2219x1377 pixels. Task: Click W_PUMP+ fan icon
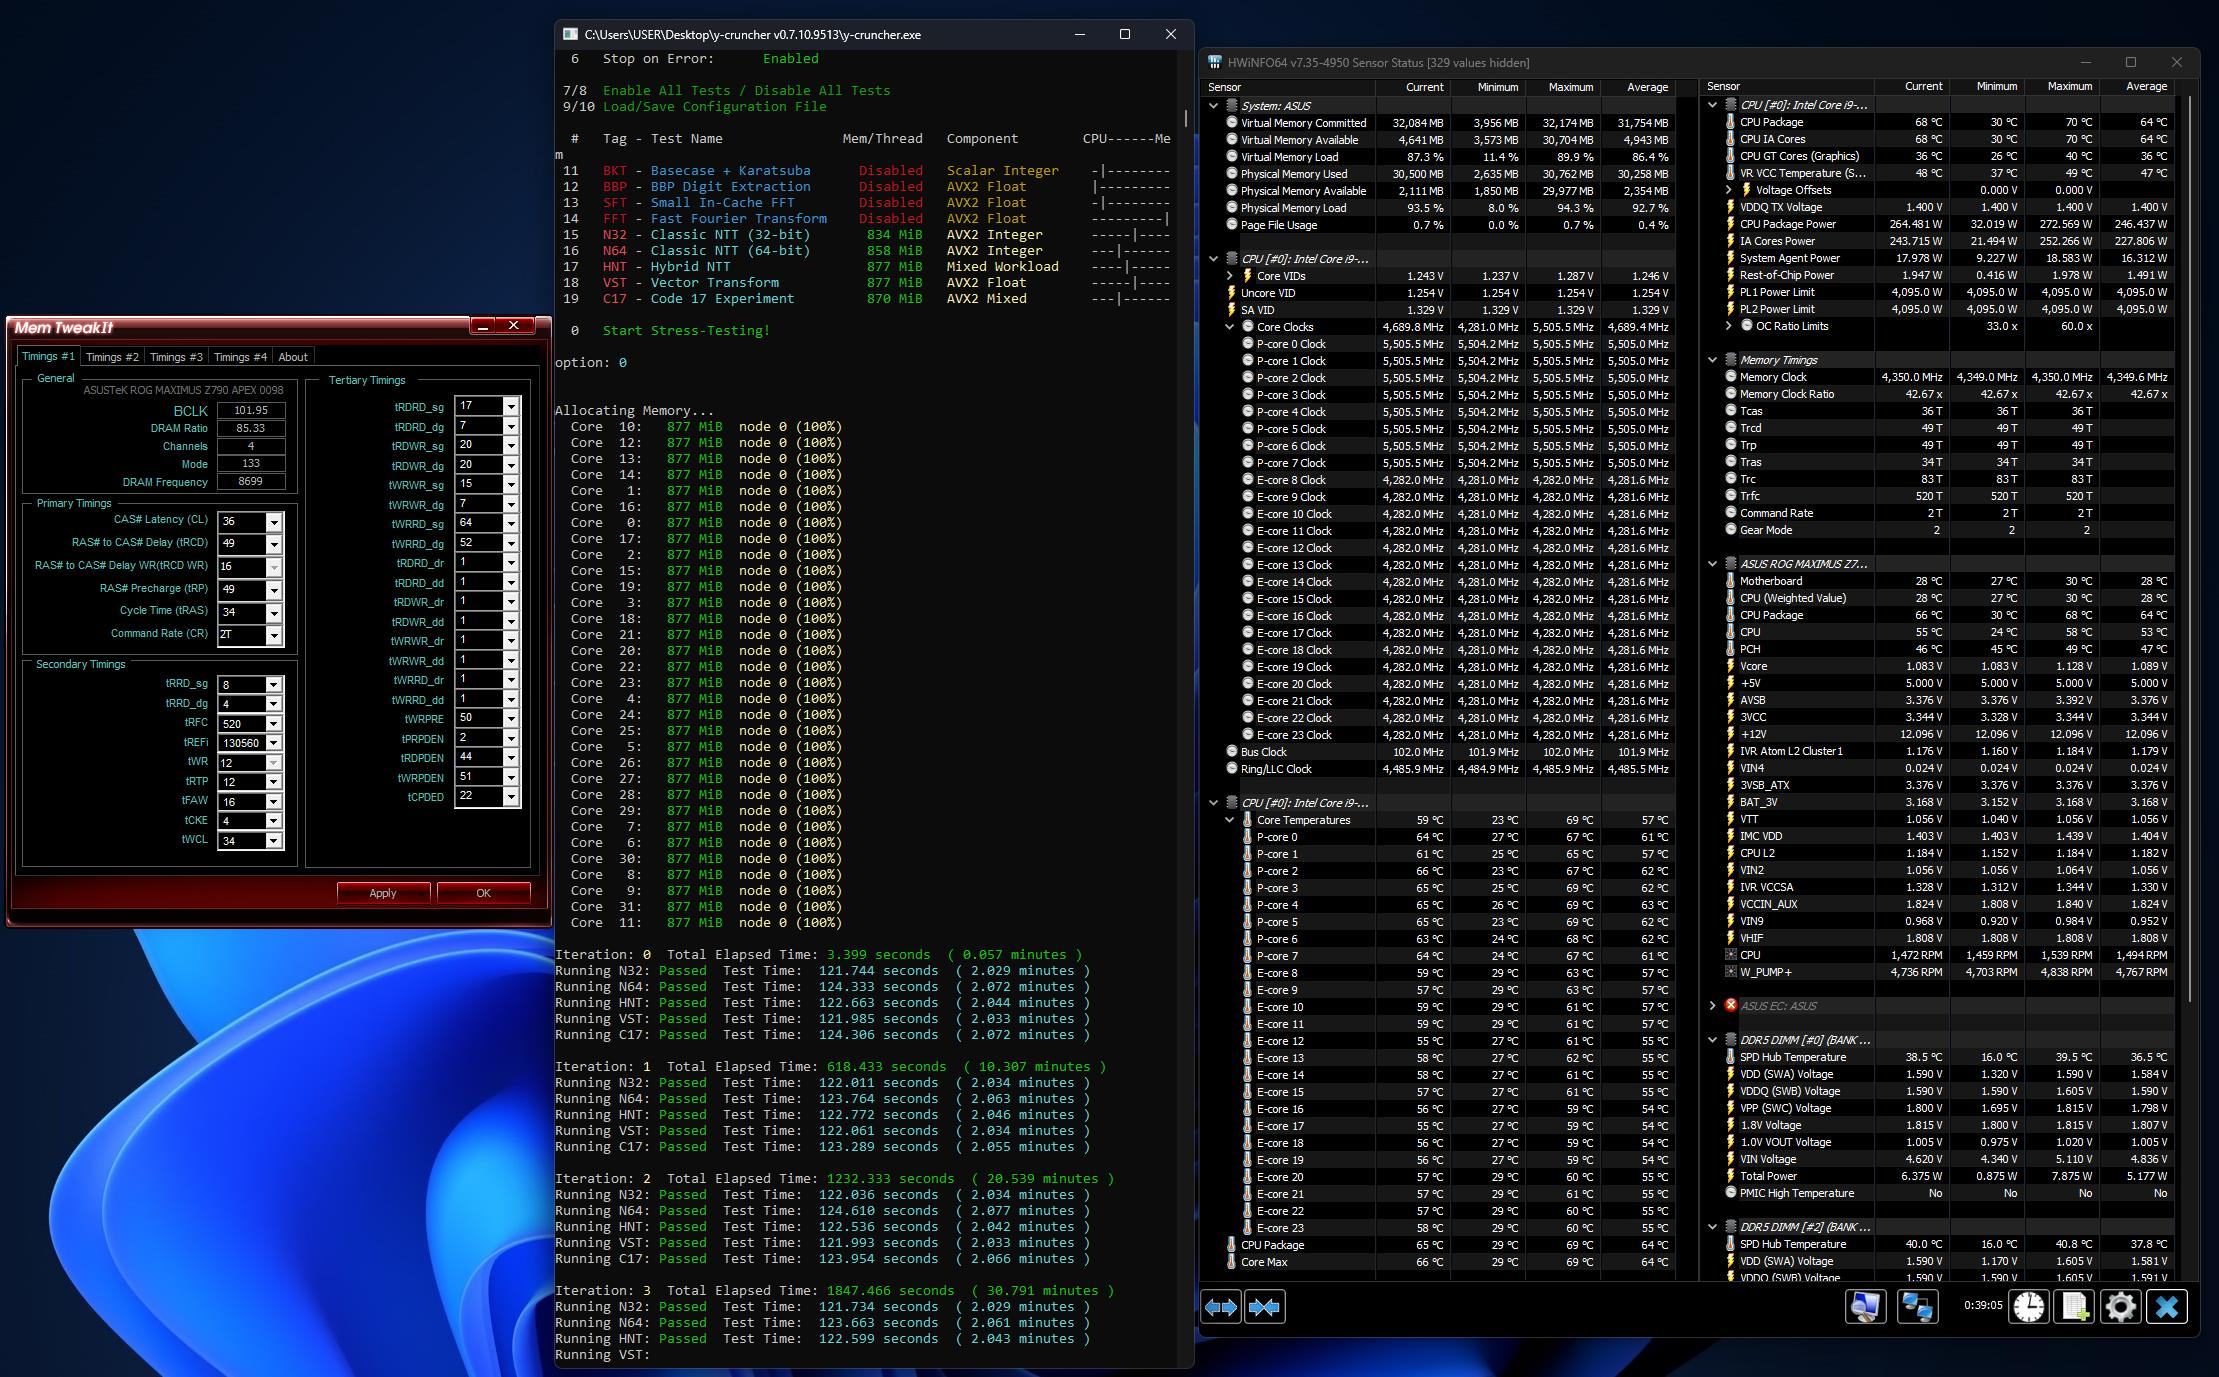pyautogui.click(x=1730, y=972)
